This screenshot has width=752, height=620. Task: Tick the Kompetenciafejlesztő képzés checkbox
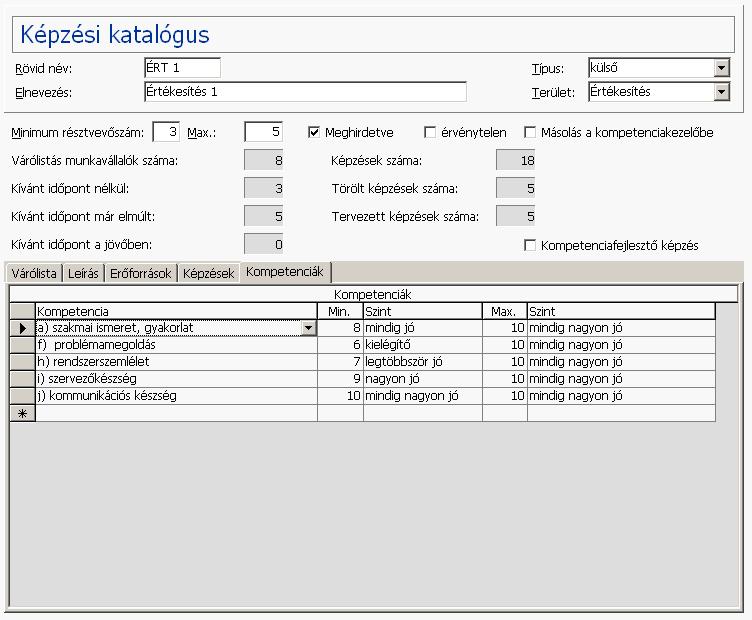[x=529, y=246]
